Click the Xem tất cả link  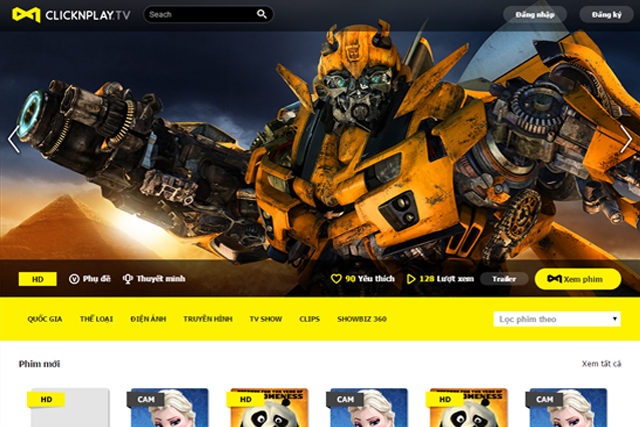[601, 364]
